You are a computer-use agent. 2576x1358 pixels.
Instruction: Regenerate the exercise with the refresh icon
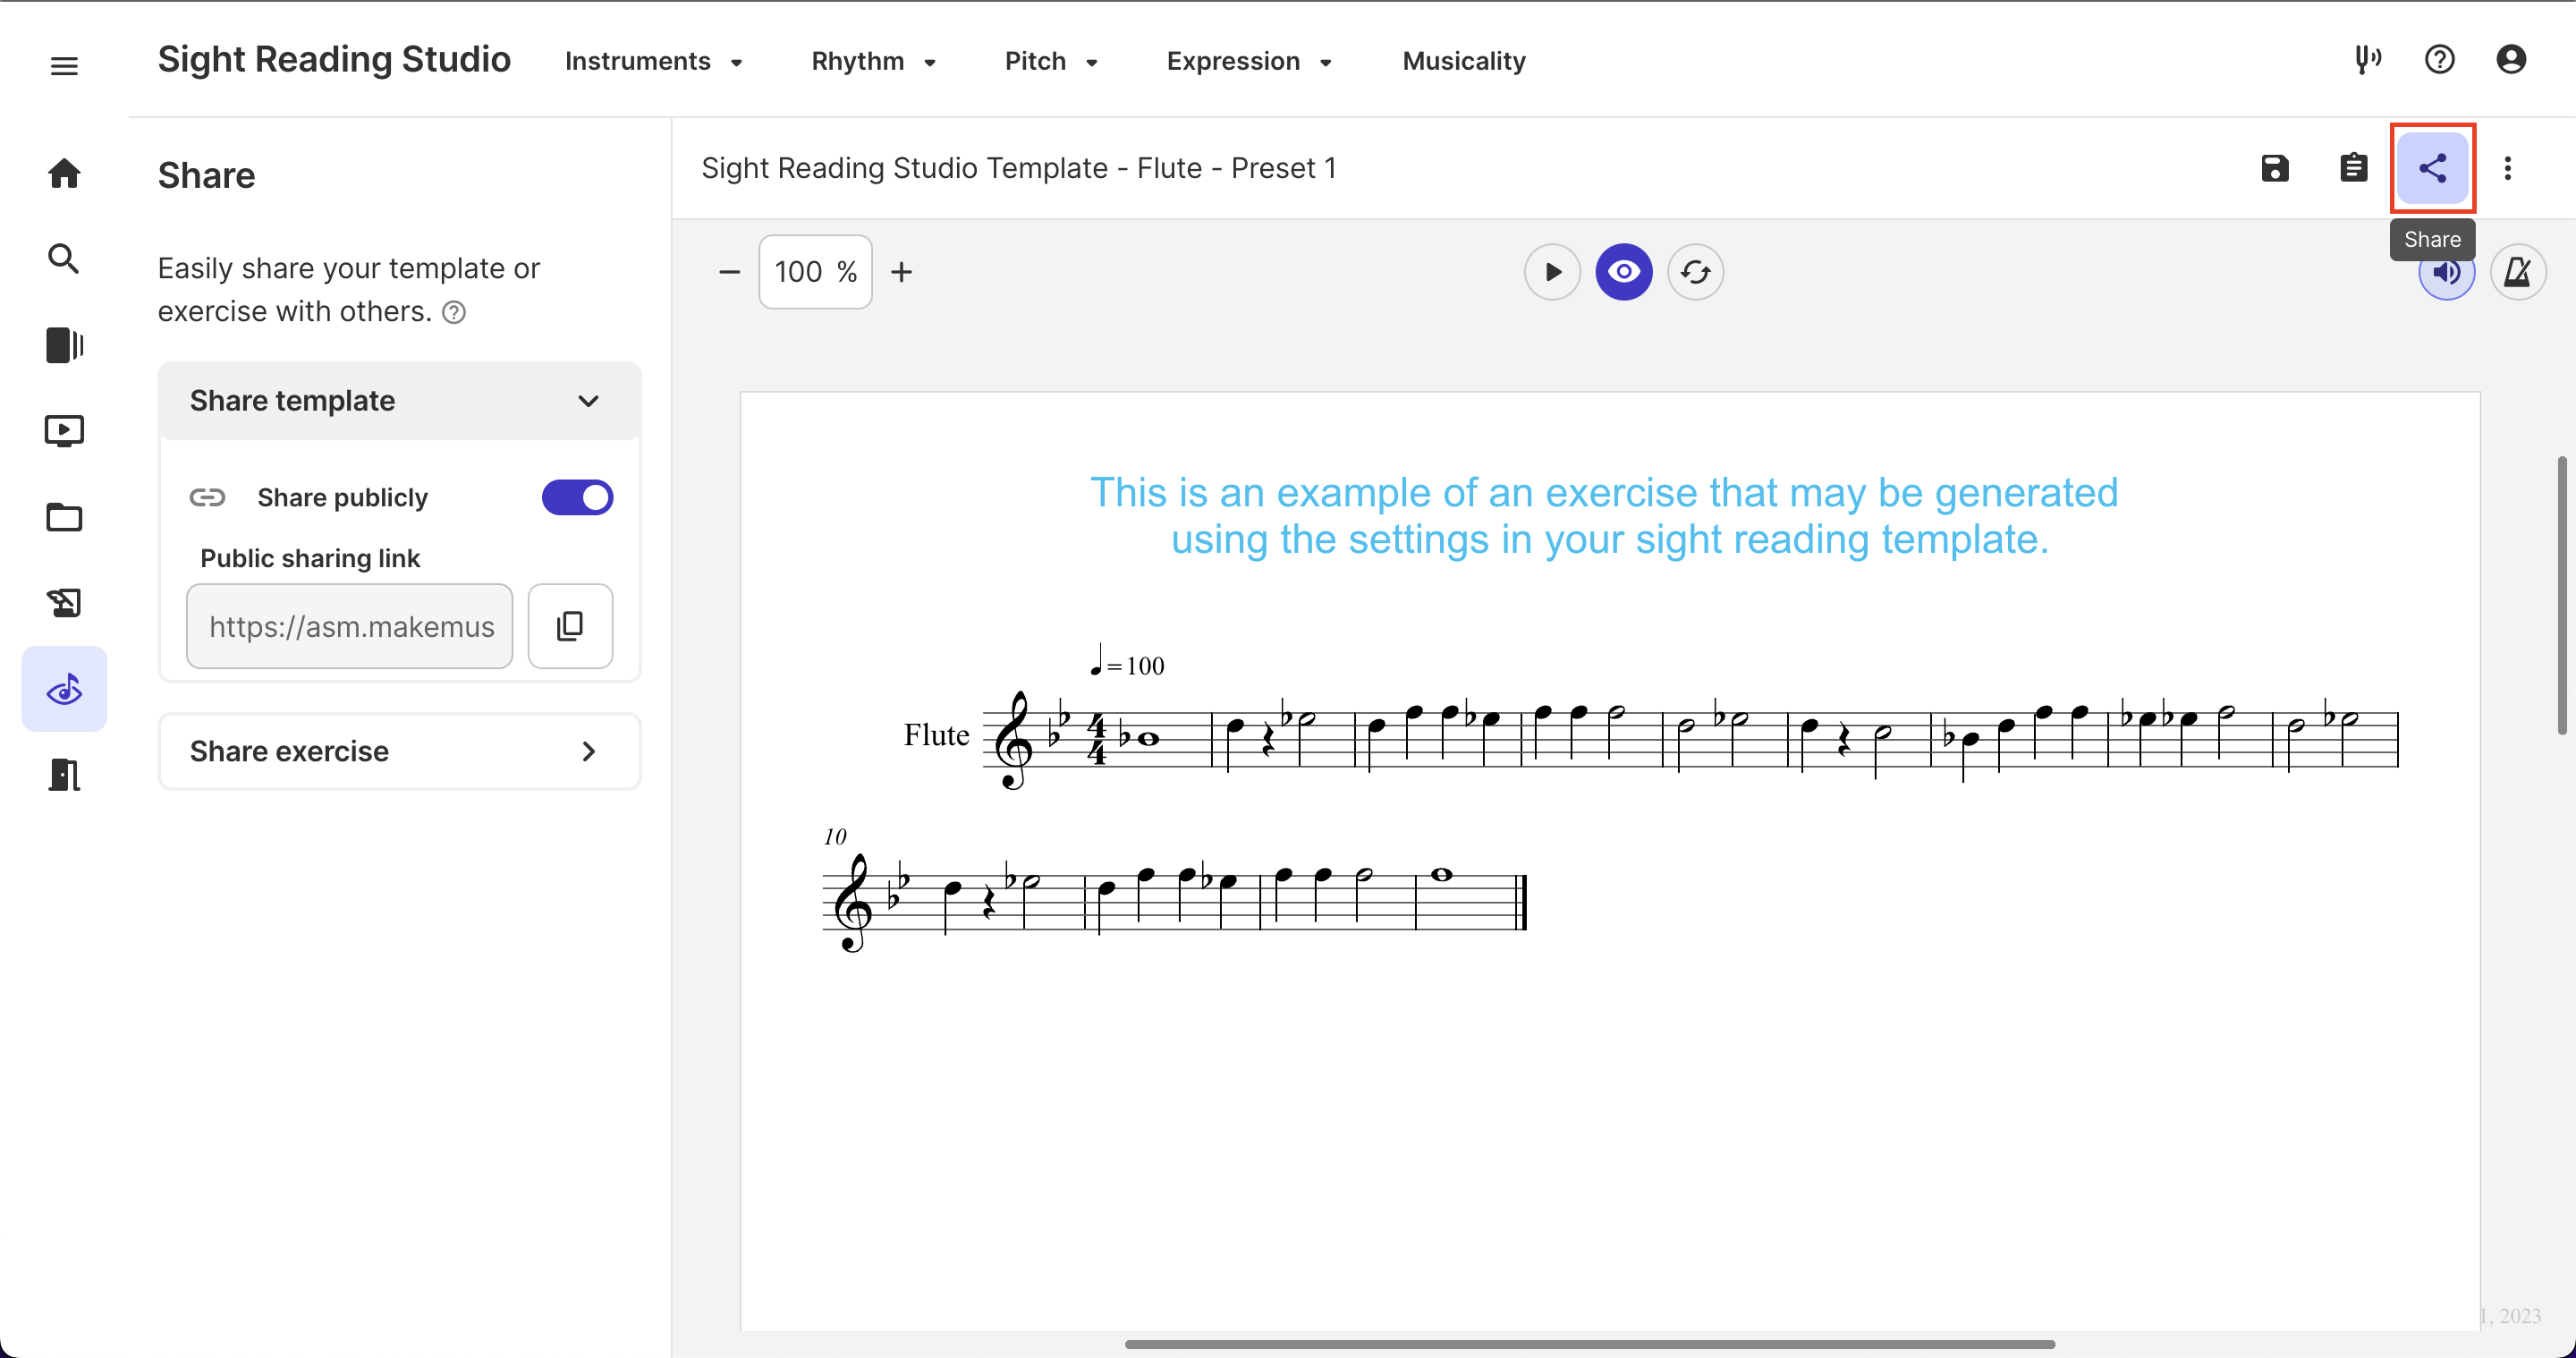click(x=1695, y=272)
